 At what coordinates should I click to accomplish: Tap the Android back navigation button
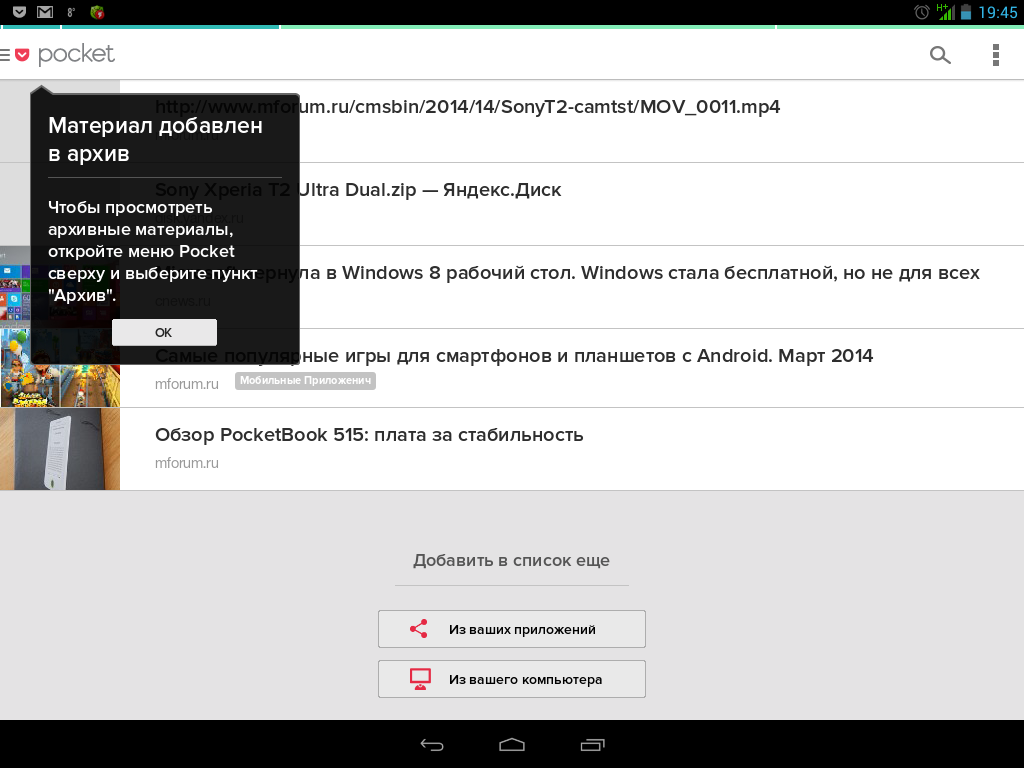click(432, 744)
